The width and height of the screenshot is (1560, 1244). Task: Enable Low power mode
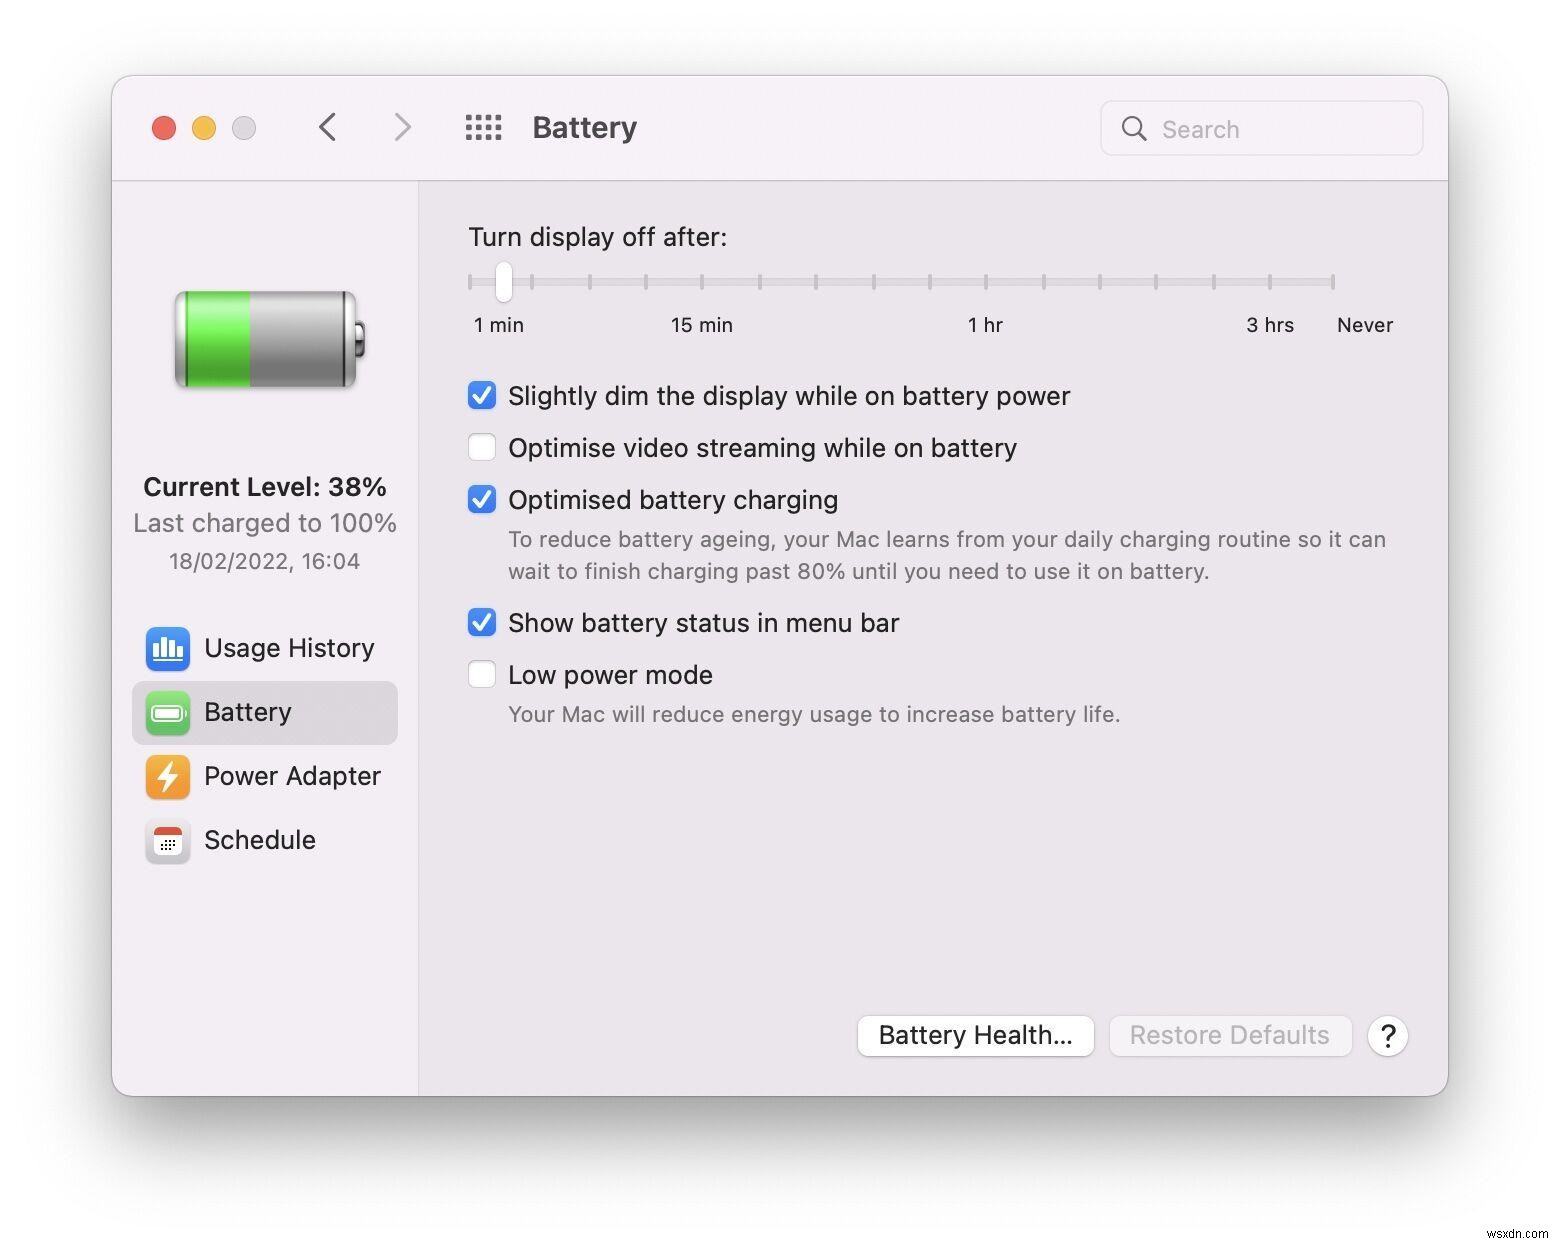pyautogui.click(x=481, y=674)
